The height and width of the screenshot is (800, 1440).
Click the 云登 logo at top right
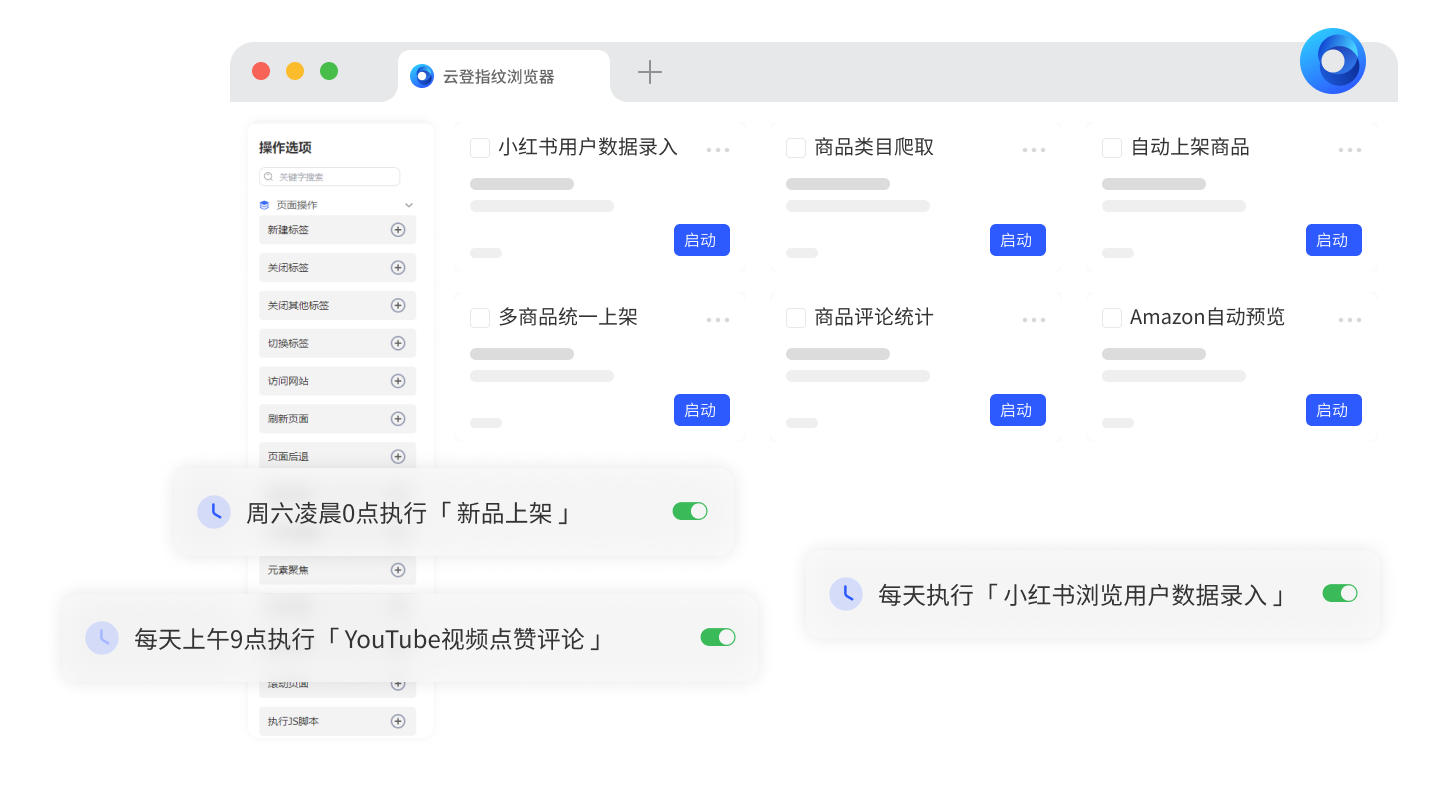(1333, 61)
